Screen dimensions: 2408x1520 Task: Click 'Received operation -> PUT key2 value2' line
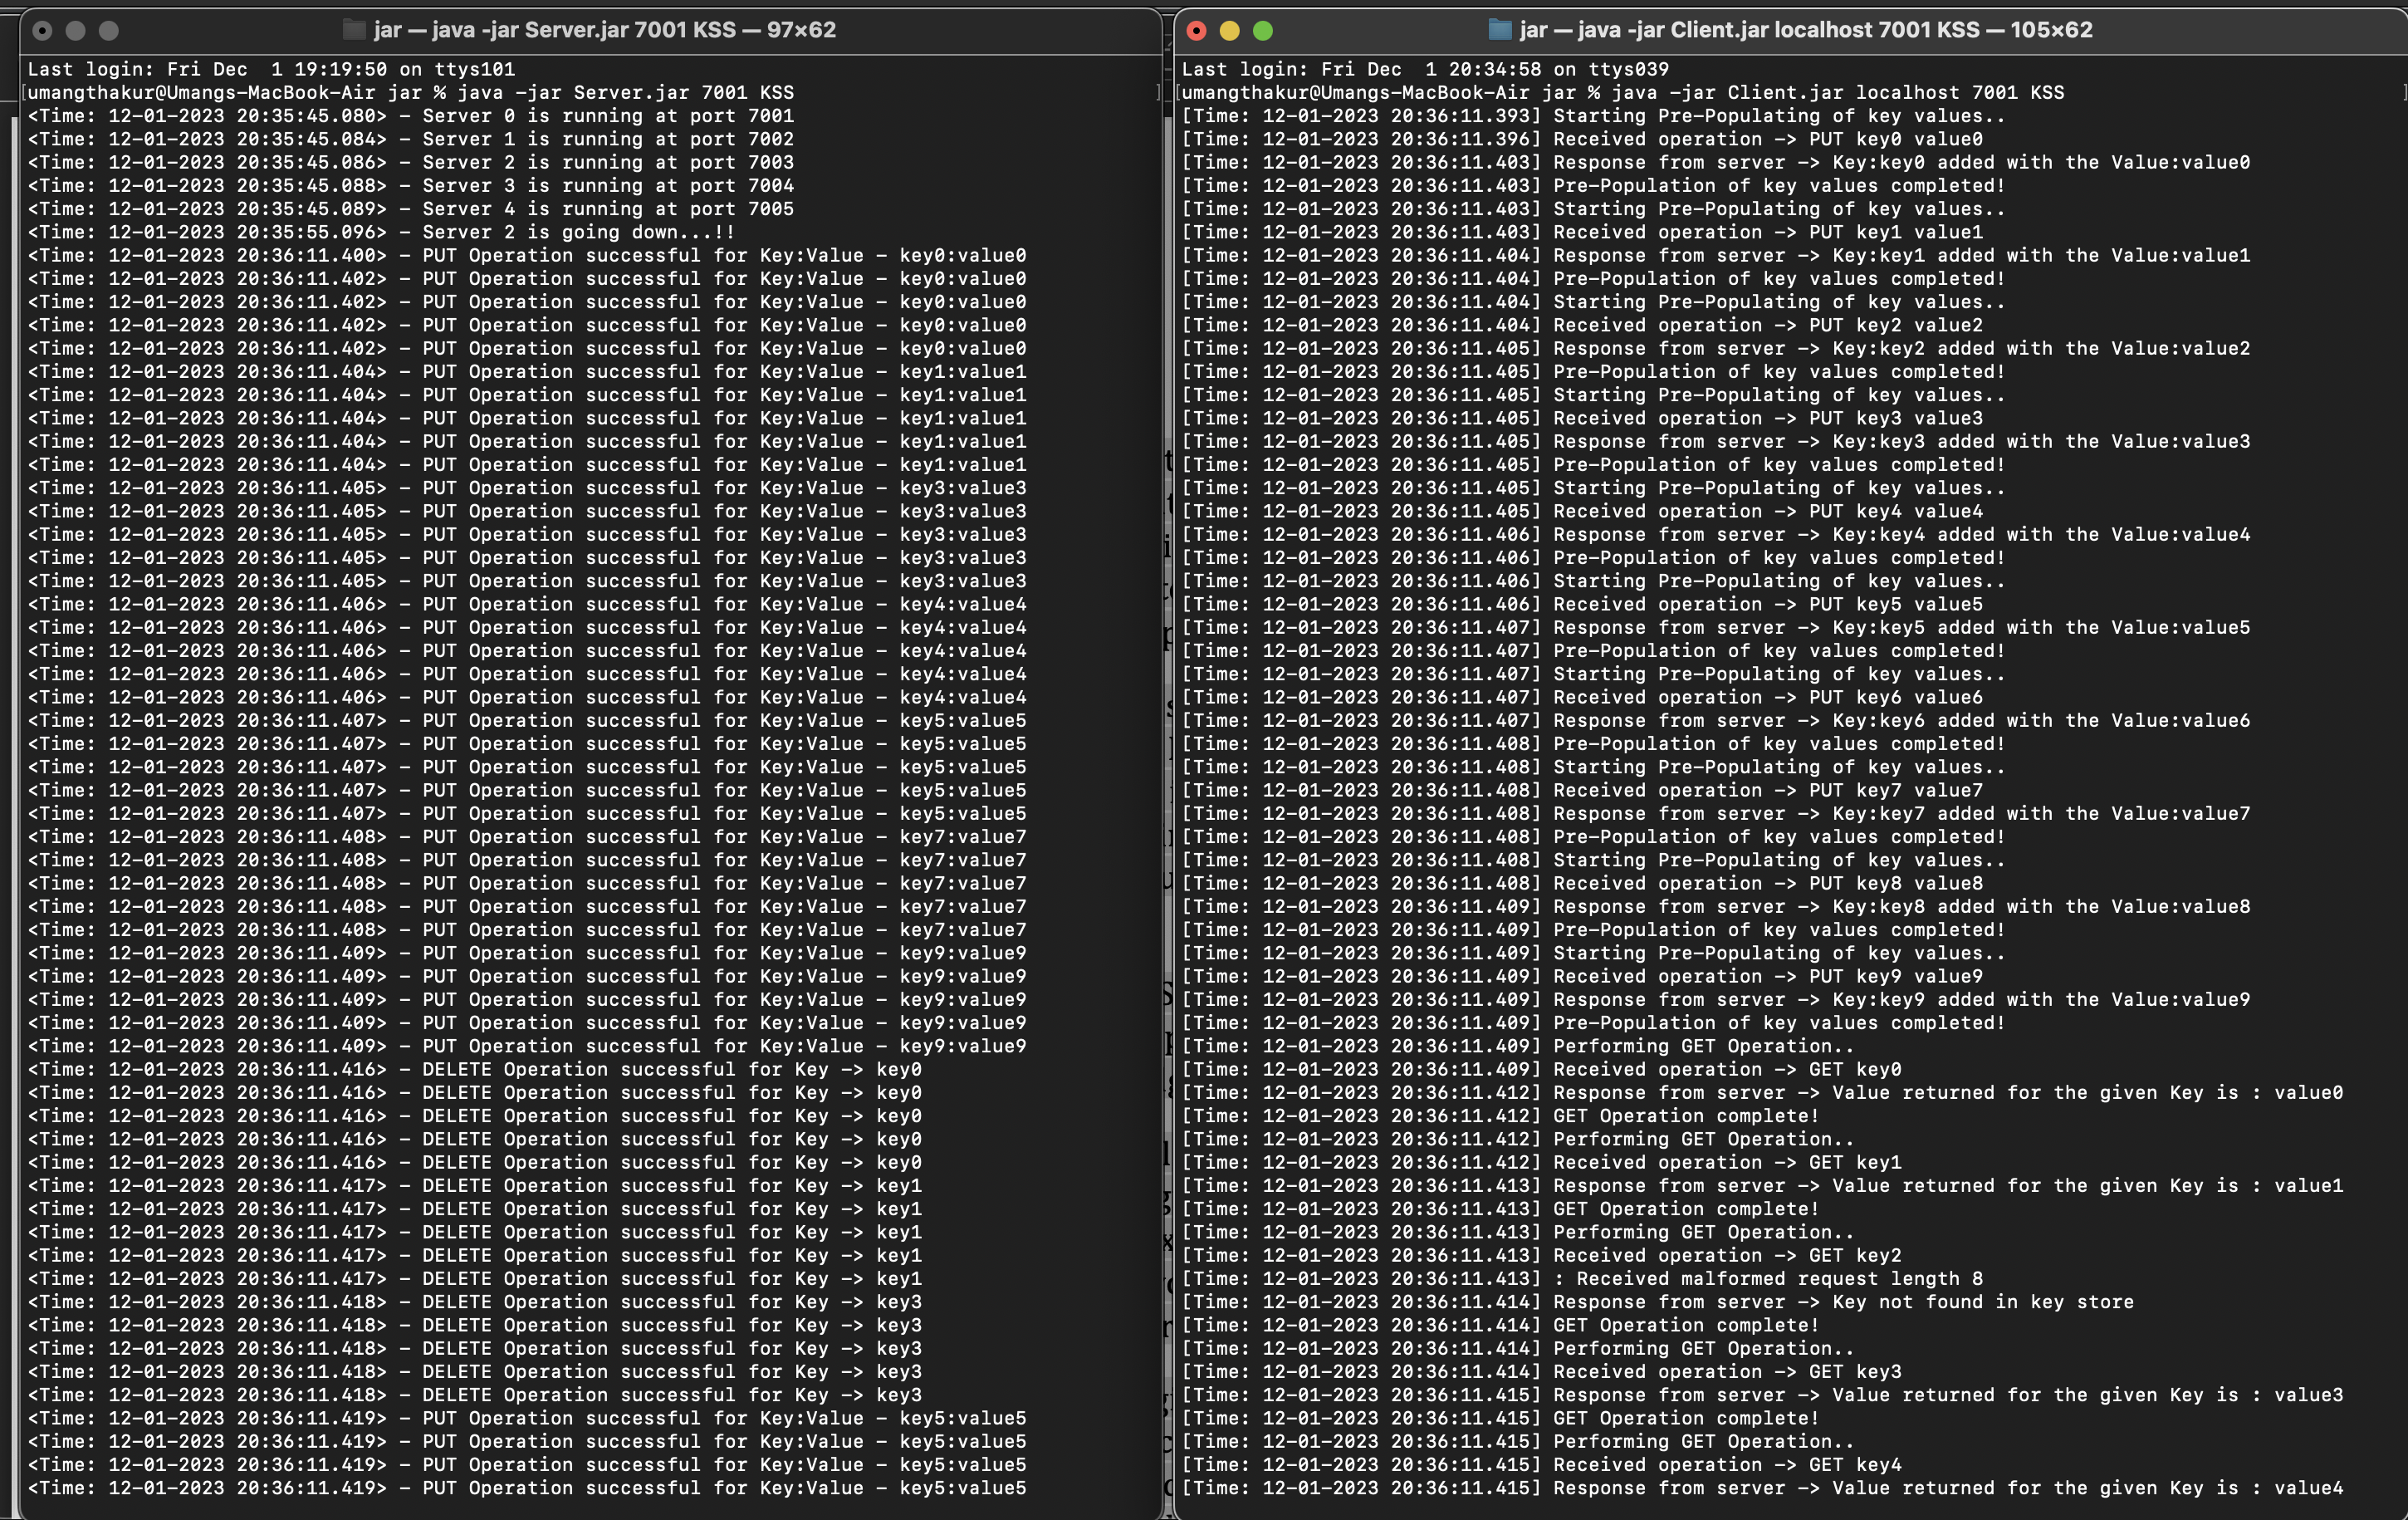click(1582, 325)
